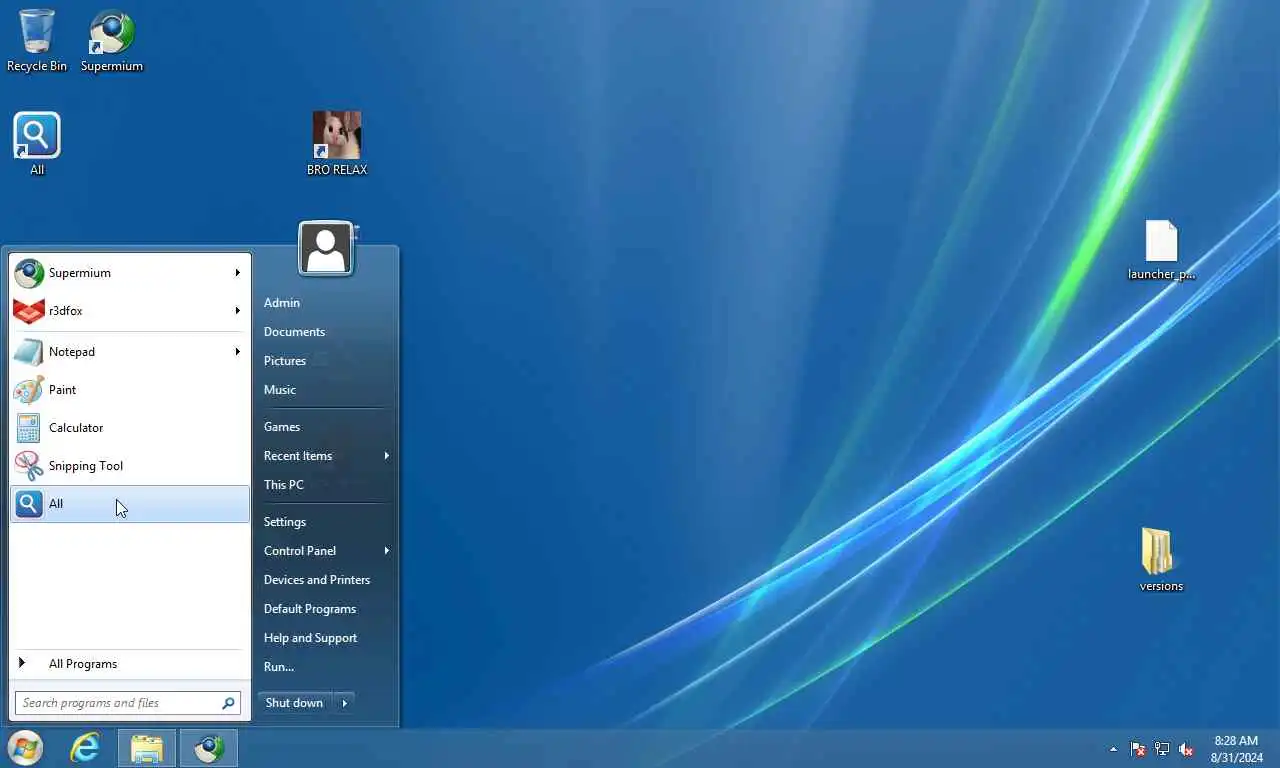Start the Snipping Tool
The image size is (1280, 768).
(129, 466)
